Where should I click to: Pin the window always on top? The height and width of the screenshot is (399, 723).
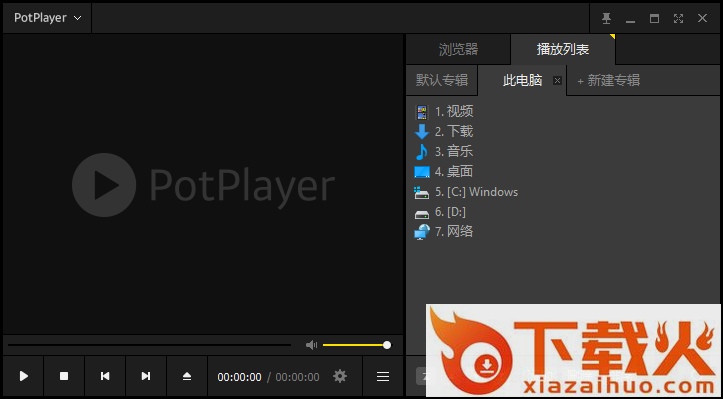pyautogui.click(x=606, y=18)
